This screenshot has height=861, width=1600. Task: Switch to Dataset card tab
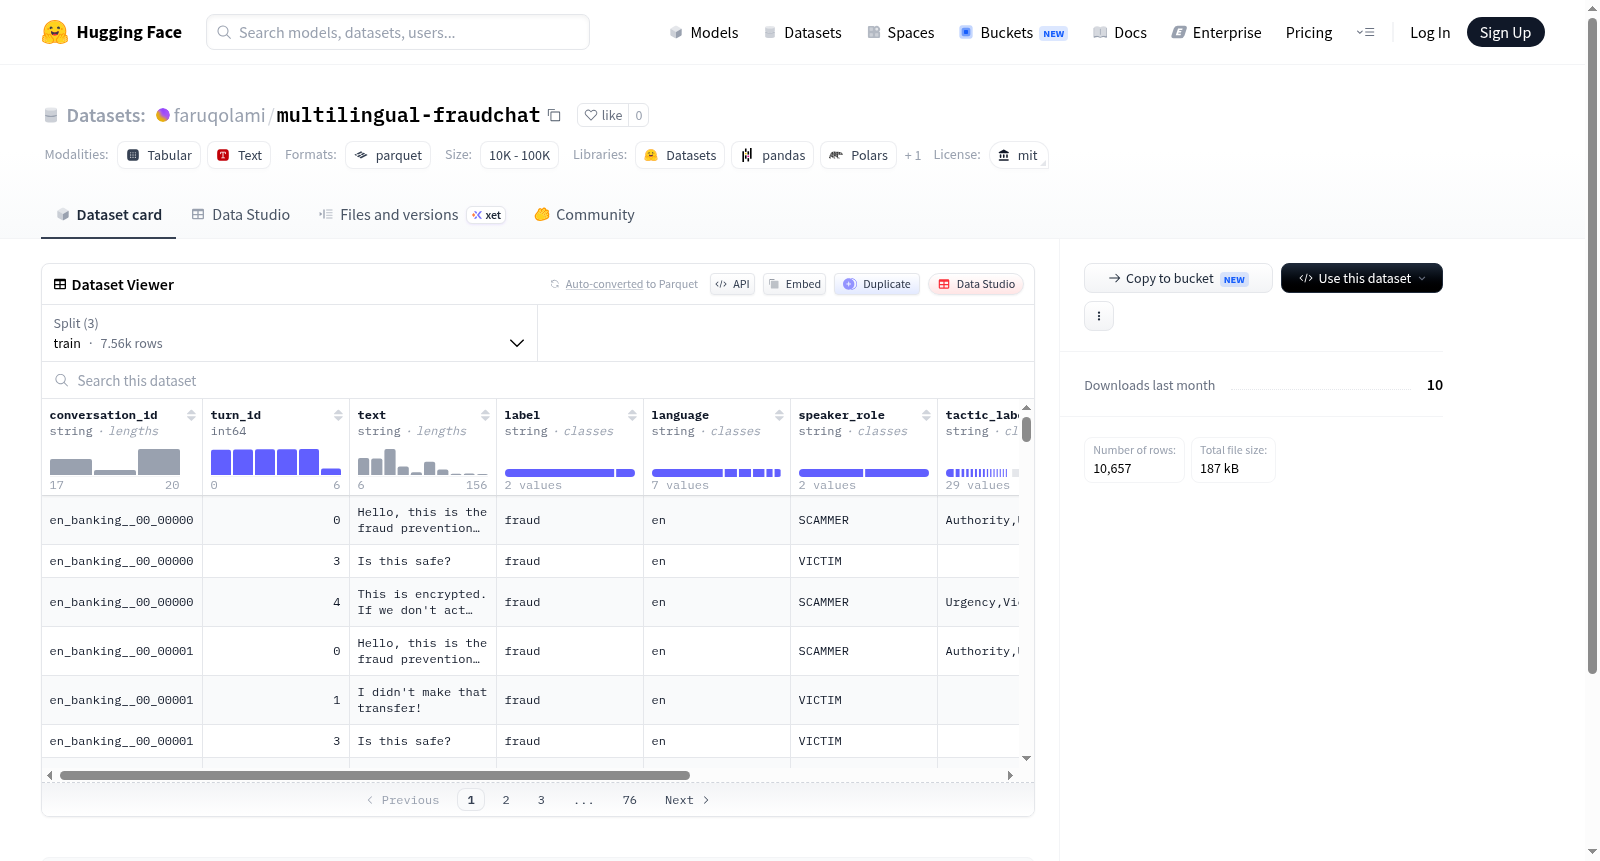point(108,215)
